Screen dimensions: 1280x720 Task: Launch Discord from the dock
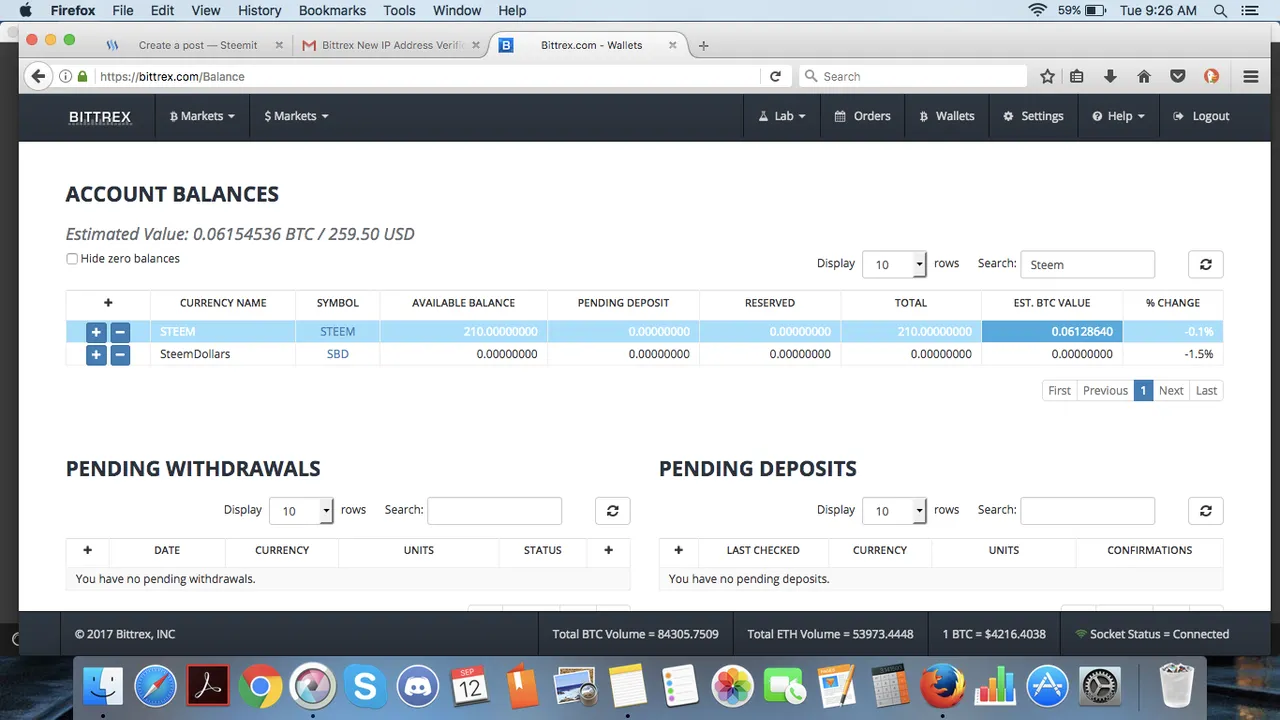tap(418, 686)
